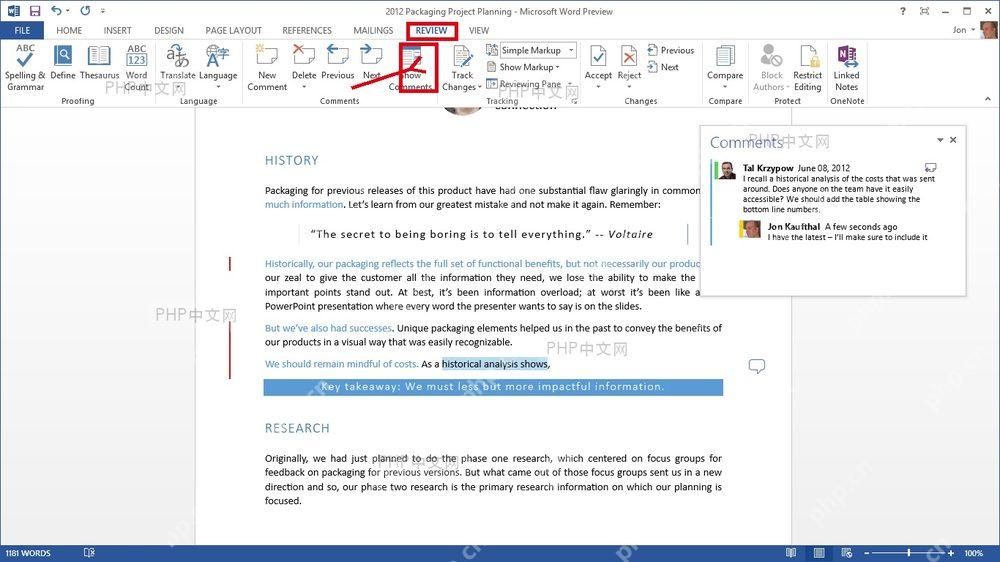Open the Translate options

coord(177,68)
